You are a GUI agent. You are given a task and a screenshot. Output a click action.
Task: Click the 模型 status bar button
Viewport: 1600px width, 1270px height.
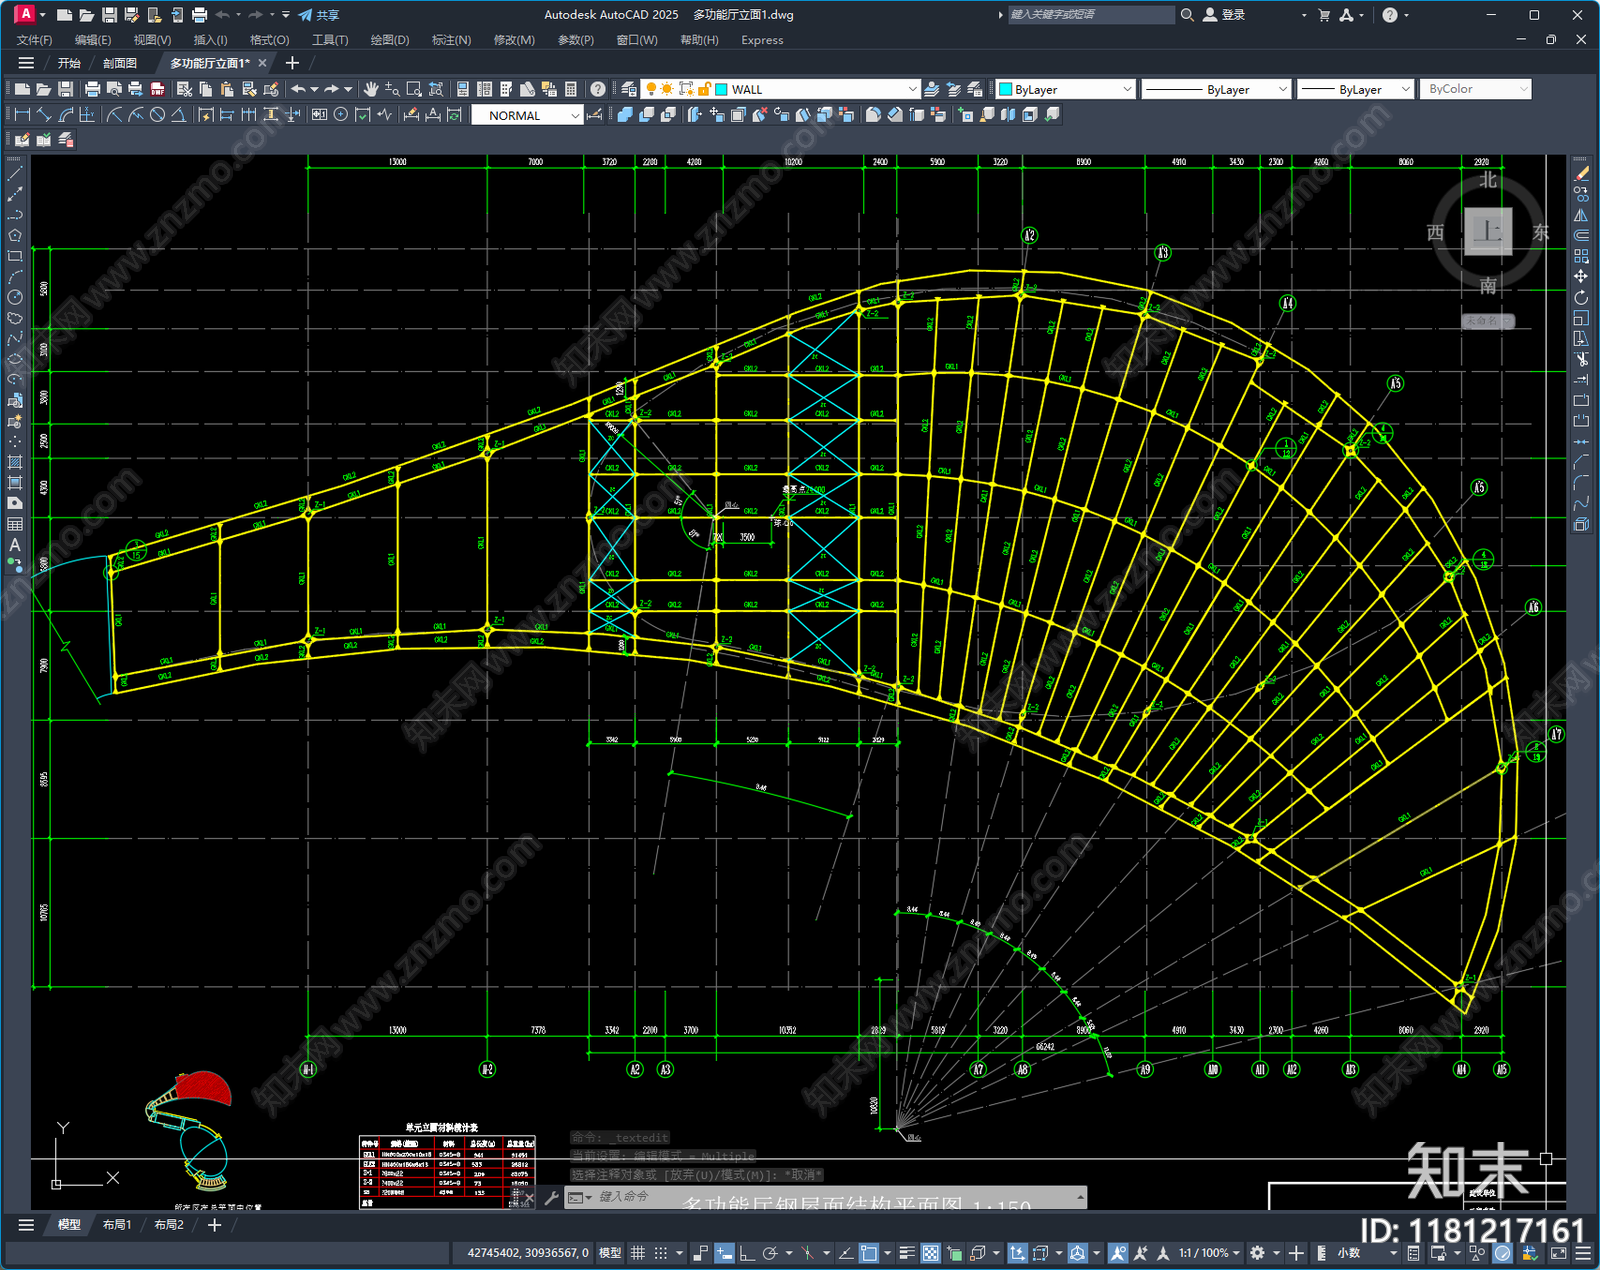tap(610, 1253)
